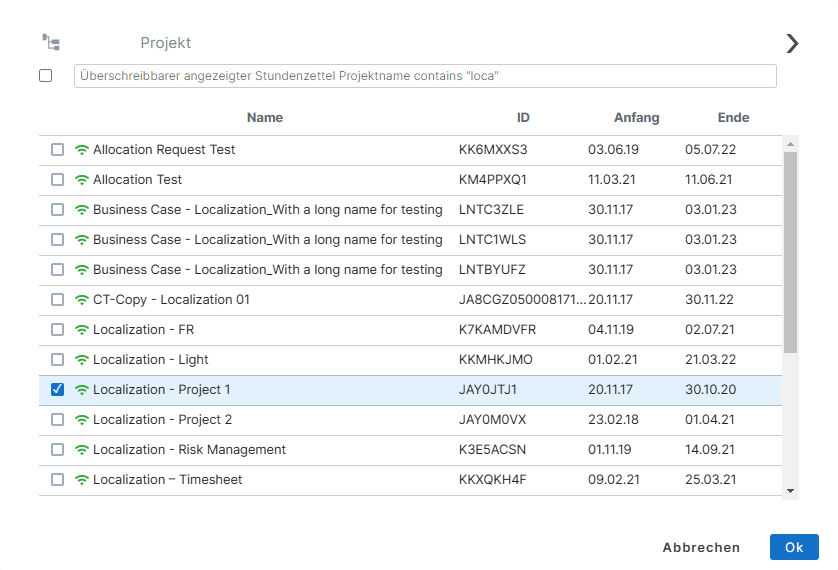Image resolution: width=838 pixels, height=570 pixels.
Task: Click the green icon beside Localization – Timesheet
Action: [x=82, y=480]
